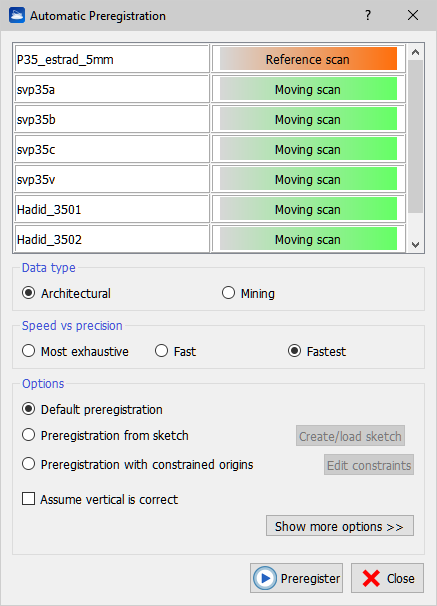Expand Show more options
437x606 pixels.
(340, 526)
